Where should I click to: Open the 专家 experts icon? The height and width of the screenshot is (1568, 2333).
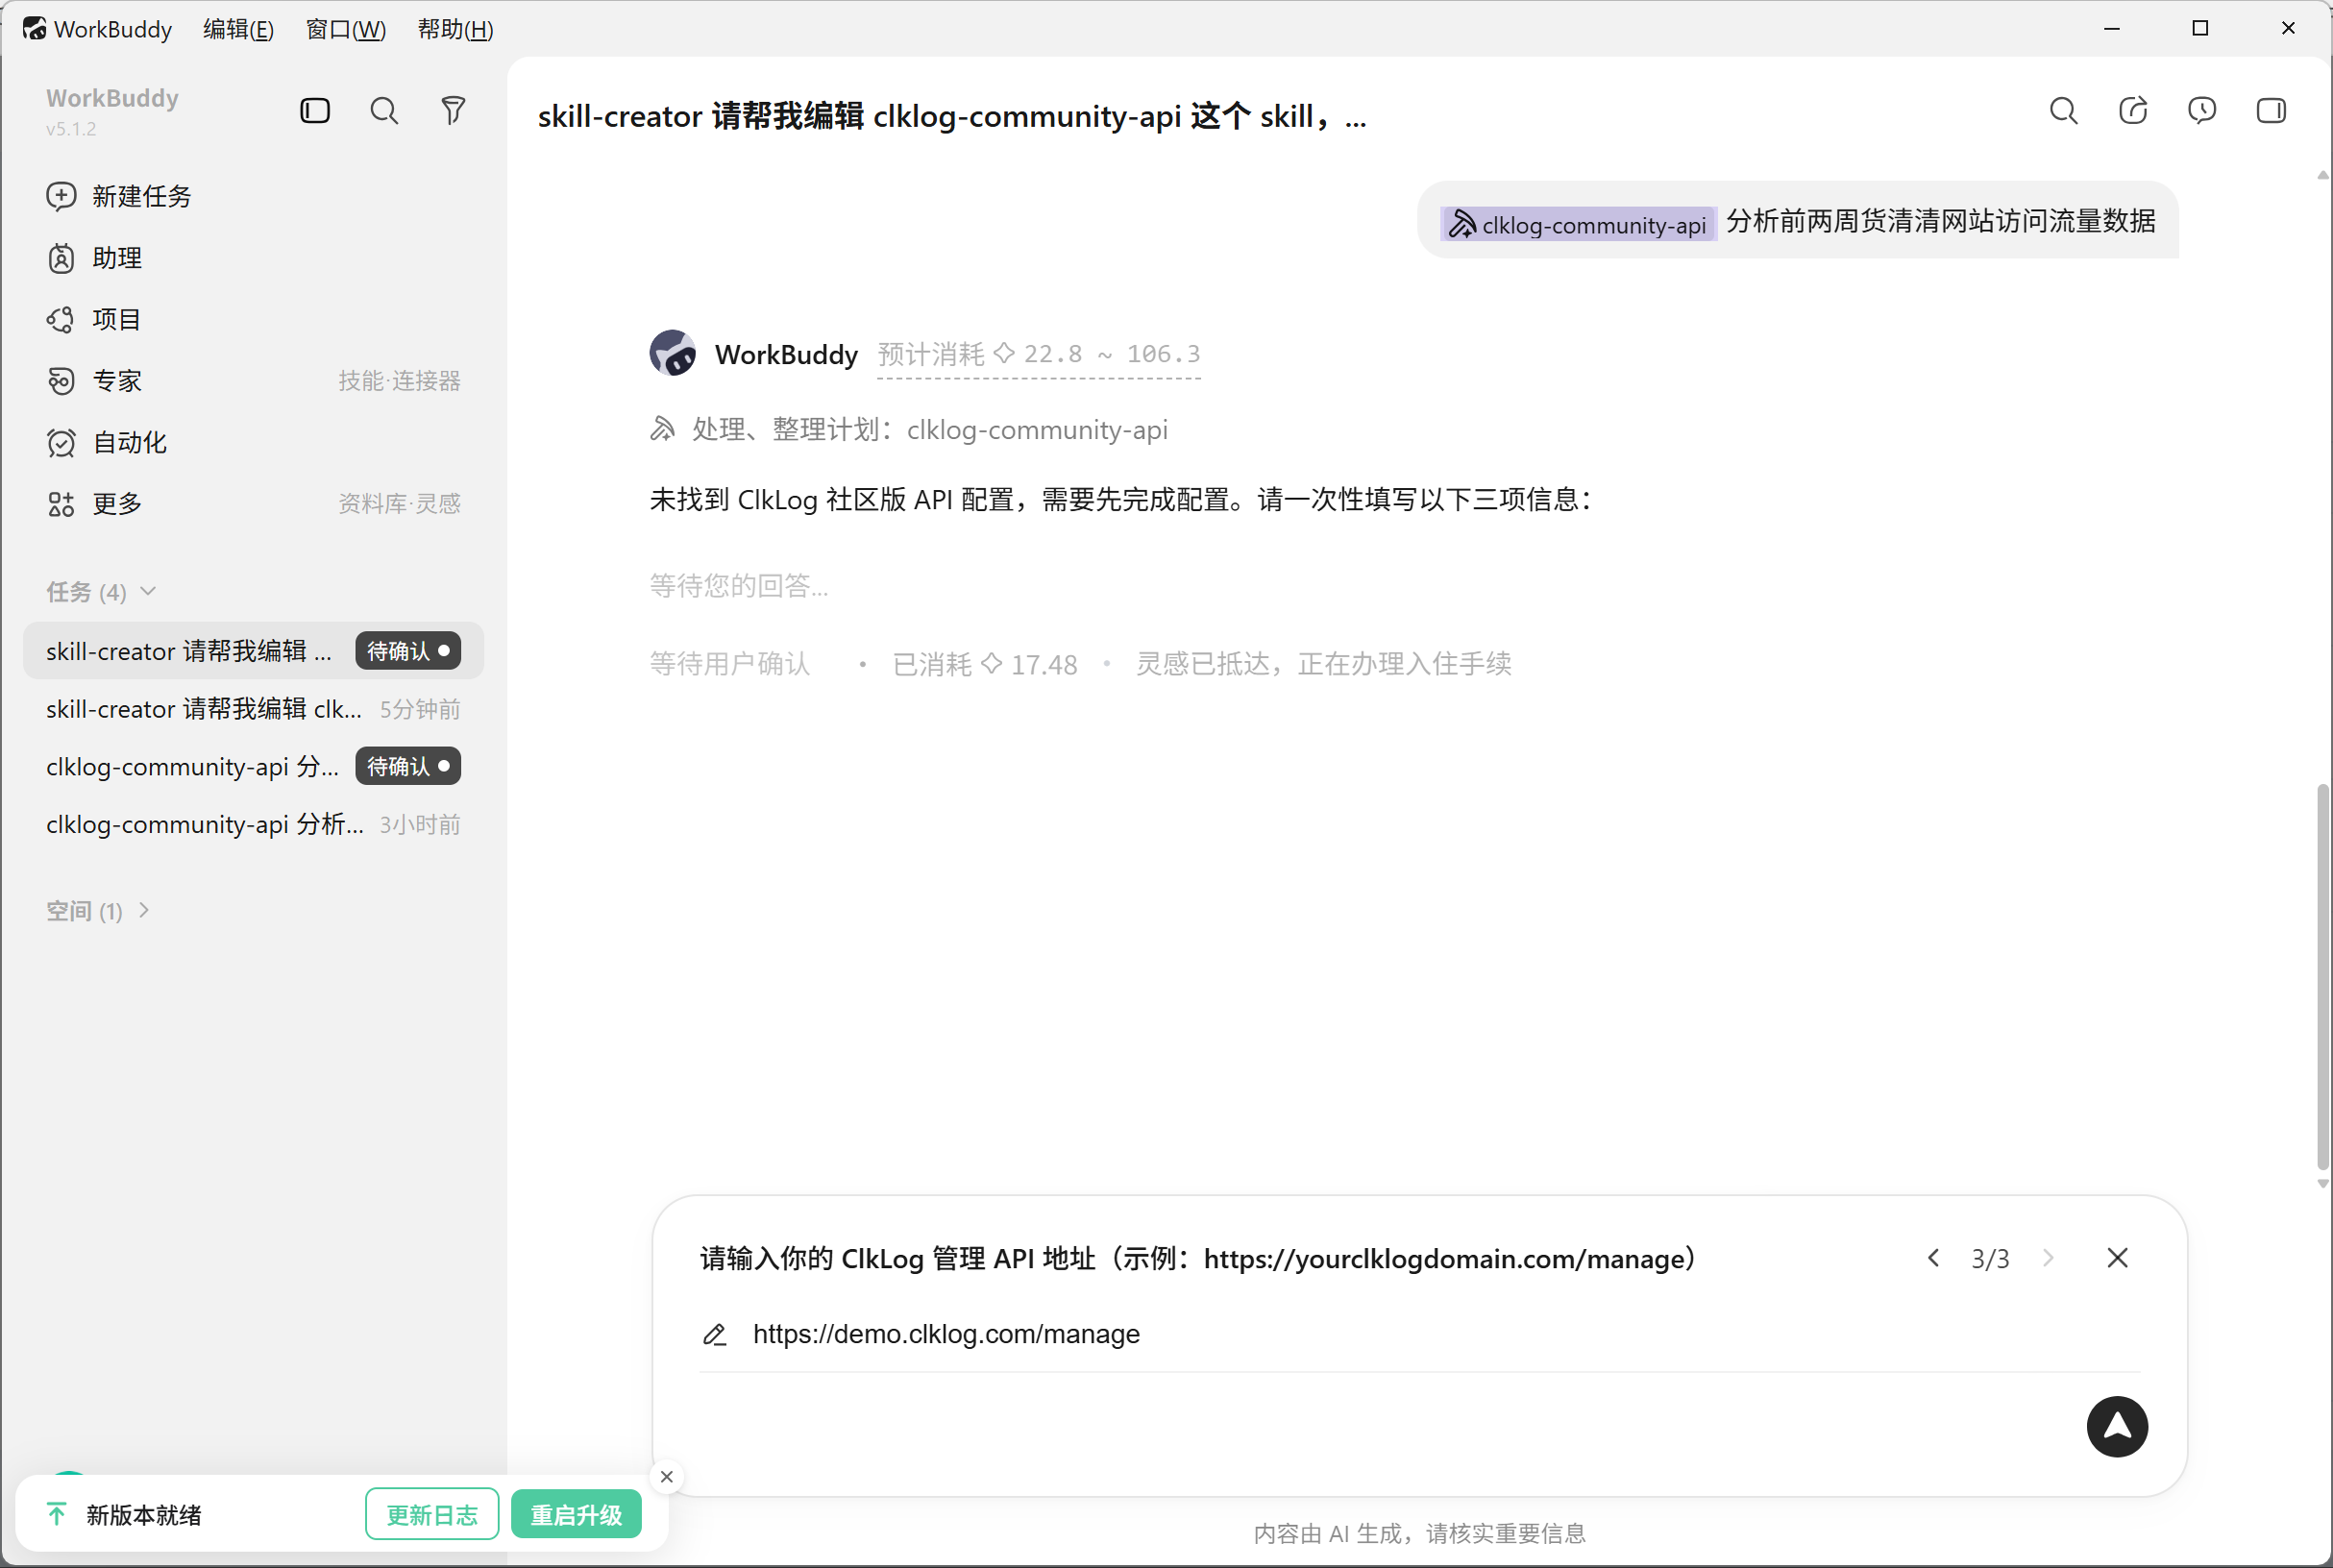pos(61,381)
